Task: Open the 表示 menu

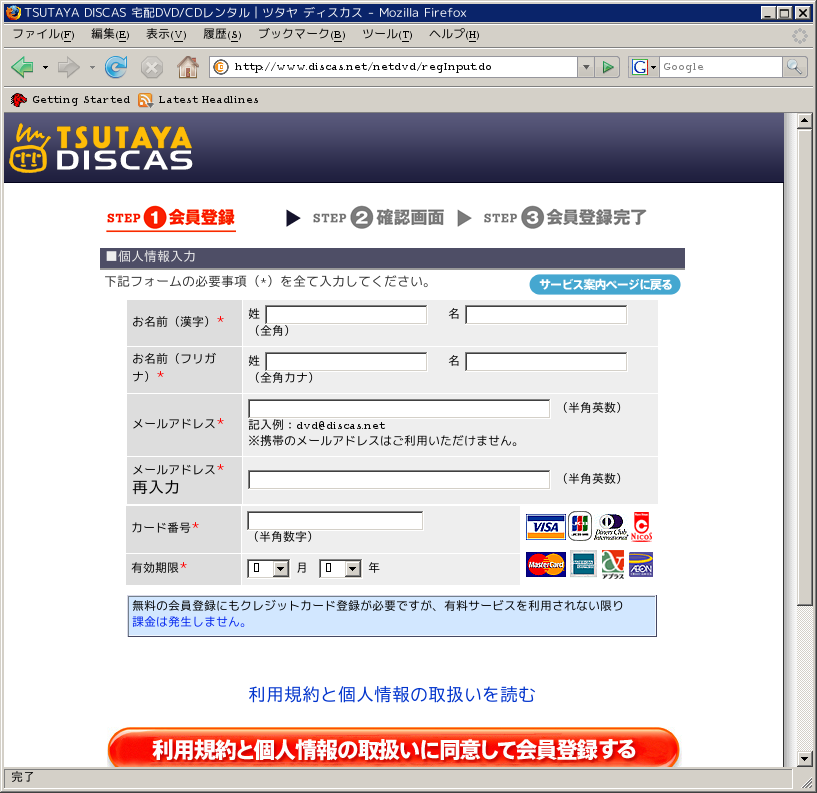Action: coord(166,34)
